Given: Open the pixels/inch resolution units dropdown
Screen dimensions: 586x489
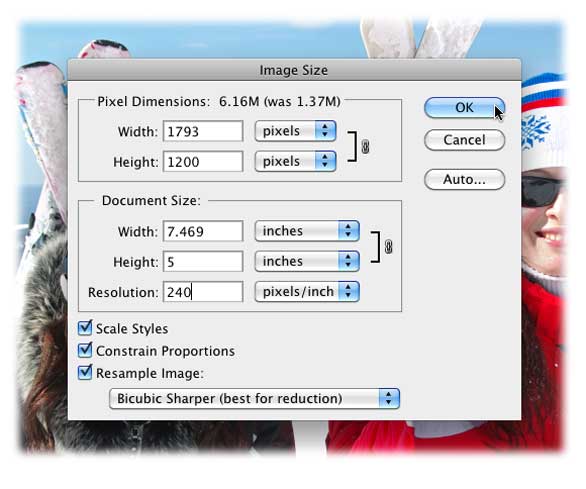Looking at the screenshot, I should pyautogui.click(x=307, y=292).
